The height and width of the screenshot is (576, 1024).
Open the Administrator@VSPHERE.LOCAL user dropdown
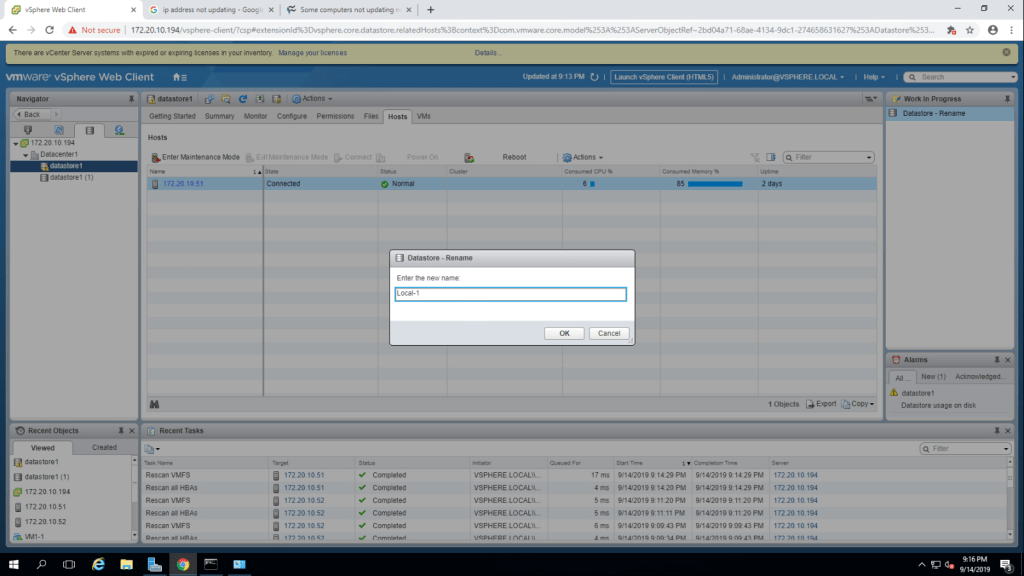pos(787,77)
